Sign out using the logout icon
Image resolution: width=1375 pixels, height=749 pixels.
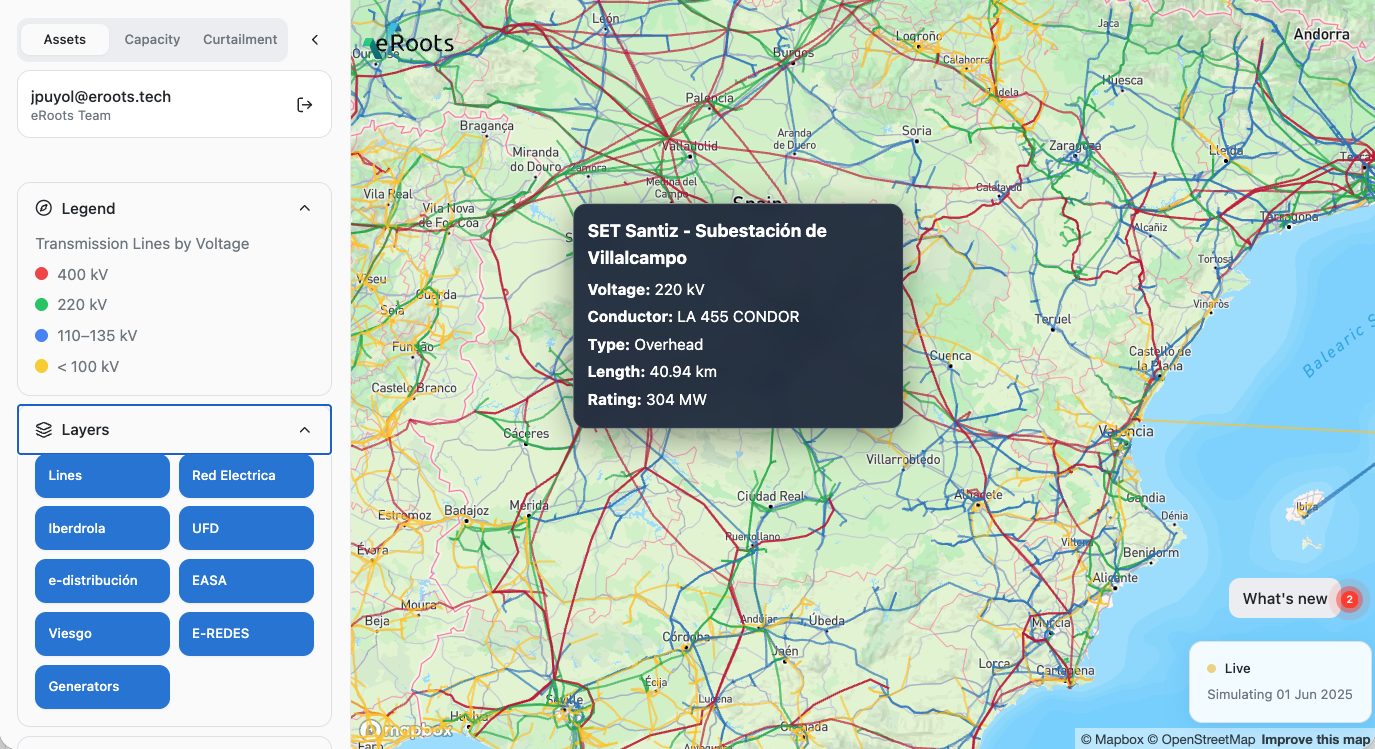click(x=304, y=104)
